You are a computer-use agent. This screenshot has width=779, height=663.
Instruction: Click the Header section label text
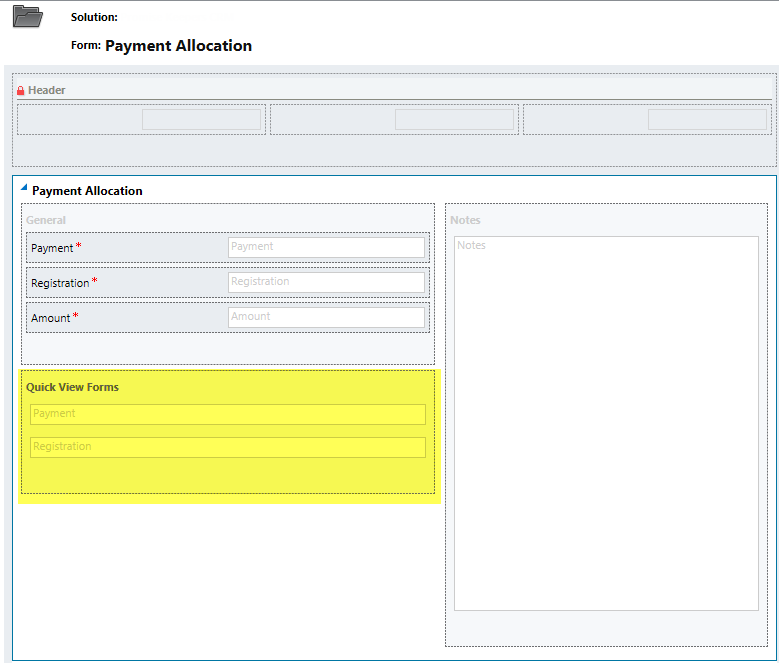pyautogui.click(x=46, y=90)
